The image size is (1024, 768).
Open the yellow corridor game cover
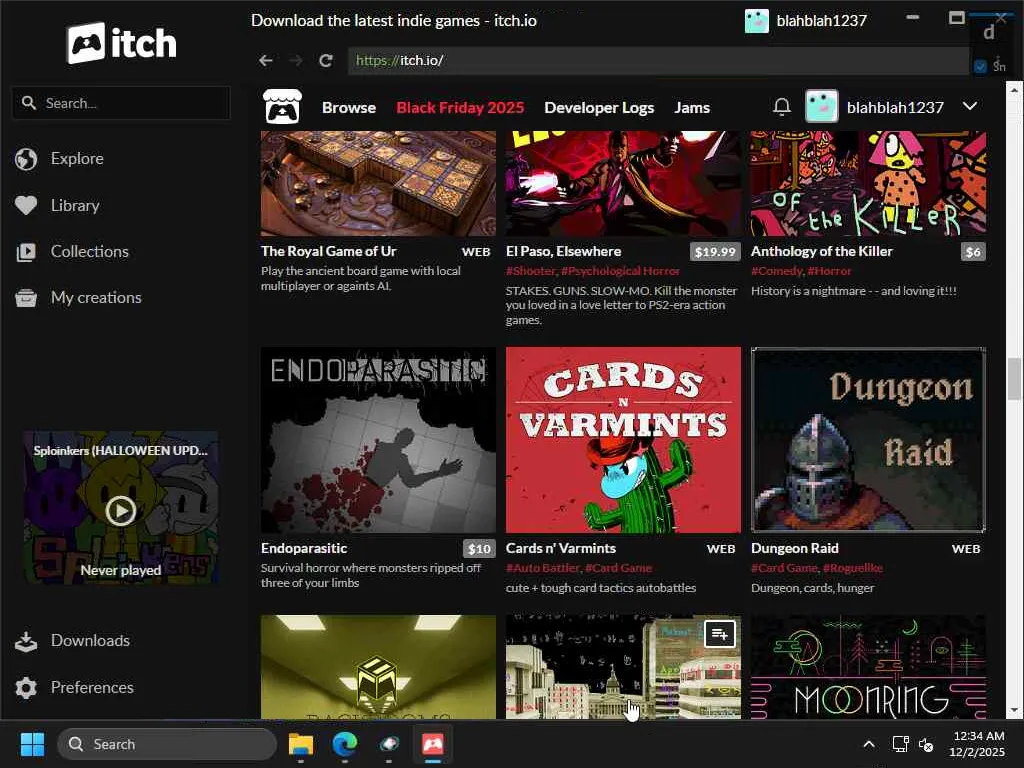378,667
